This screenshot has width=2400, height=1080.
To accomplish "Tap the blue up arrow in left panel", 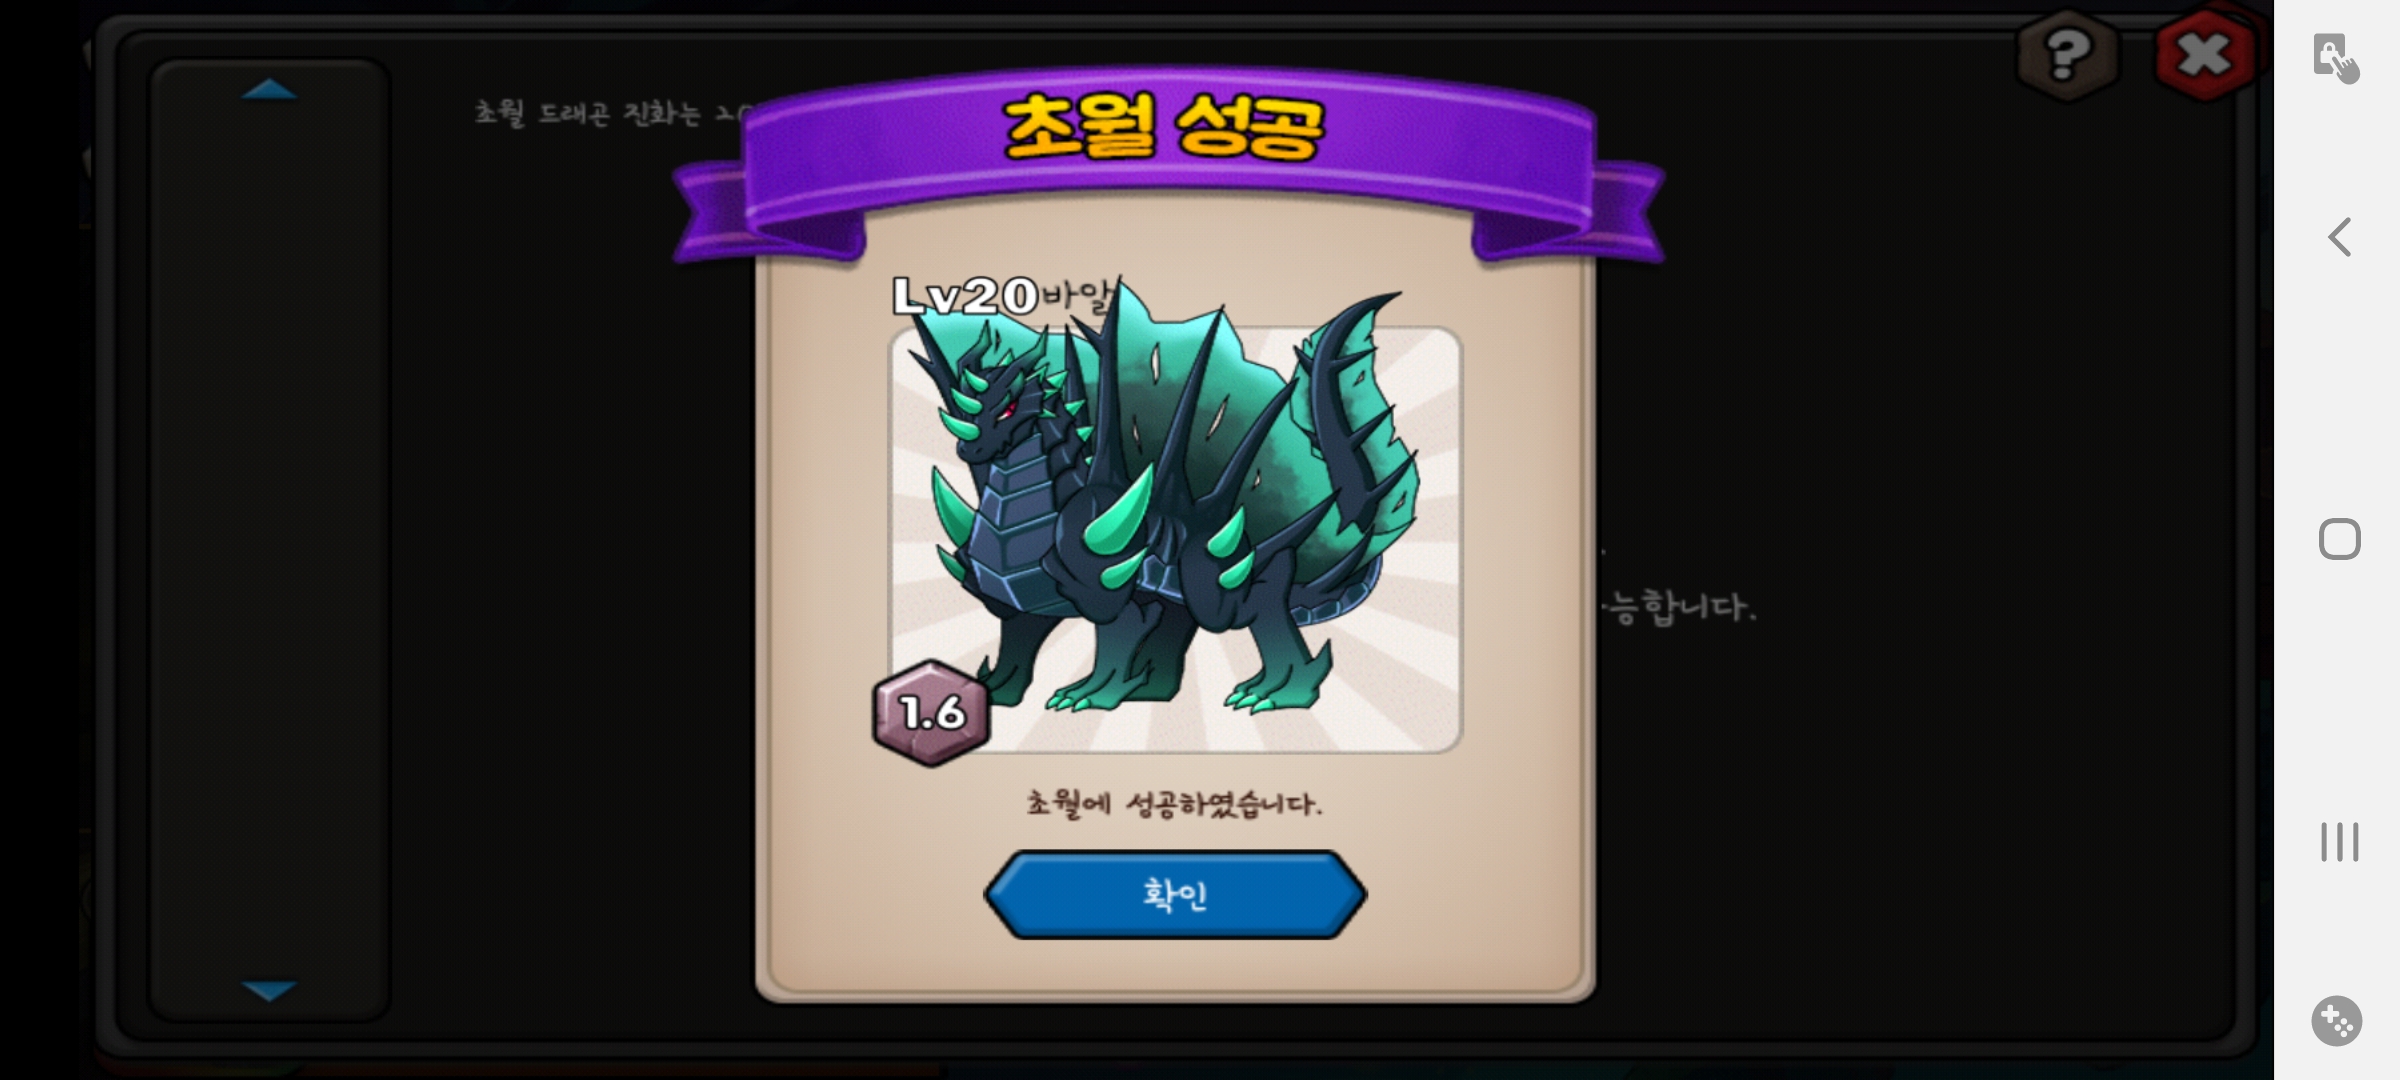I will pyautogui.click(x=269, y=90).
